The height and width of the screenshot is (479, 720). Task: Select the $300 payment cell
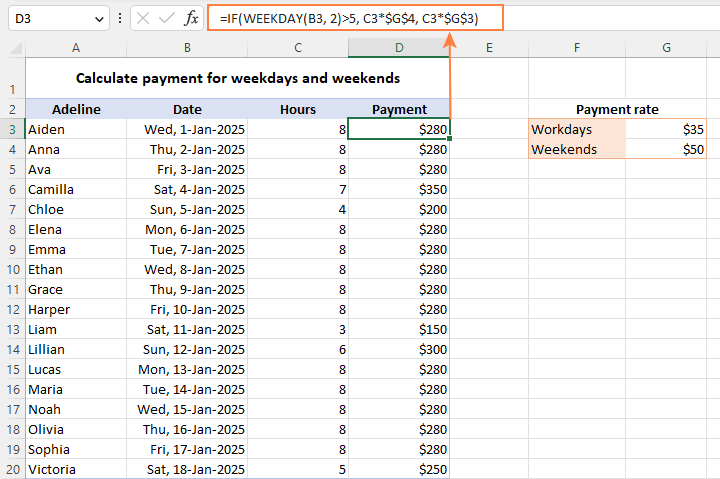pos(399,349)
